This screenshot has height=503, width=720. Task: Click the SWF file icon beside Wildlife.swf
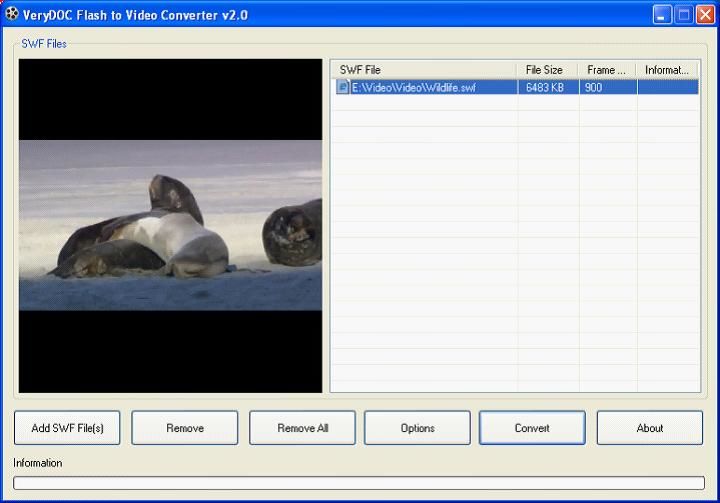coord(343,87)
